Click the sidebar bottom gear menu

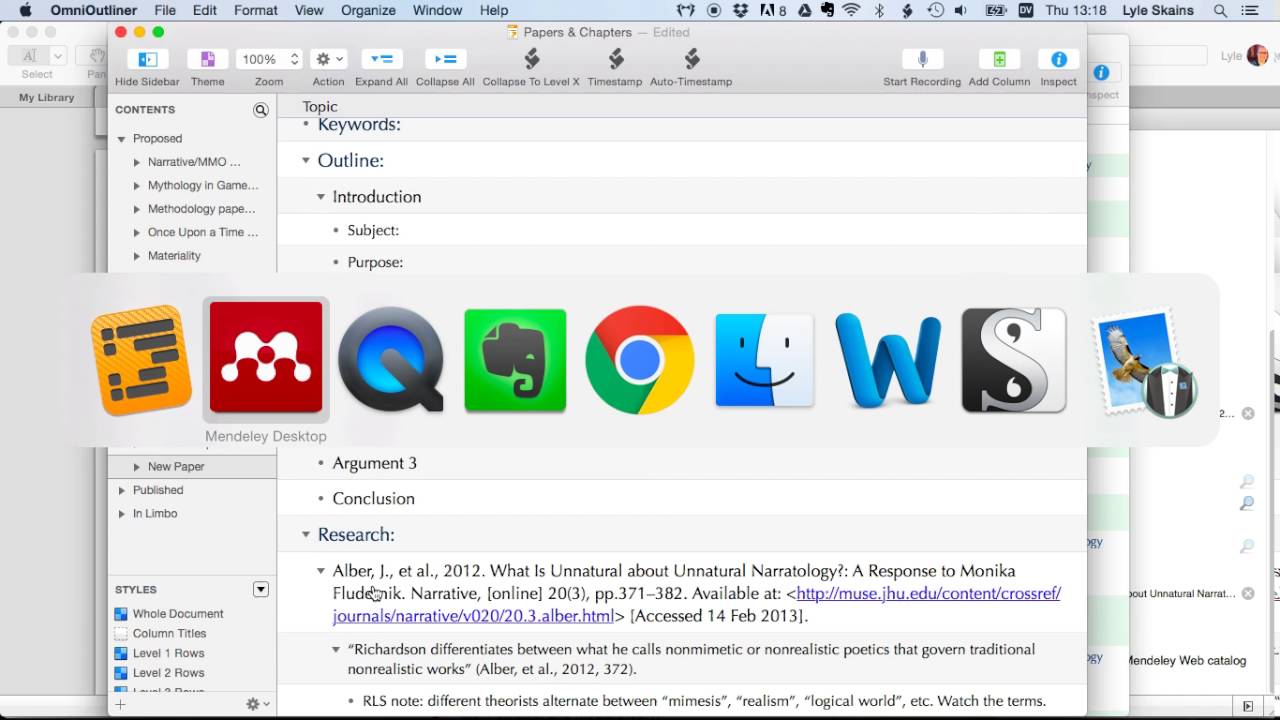click(258, 704)
